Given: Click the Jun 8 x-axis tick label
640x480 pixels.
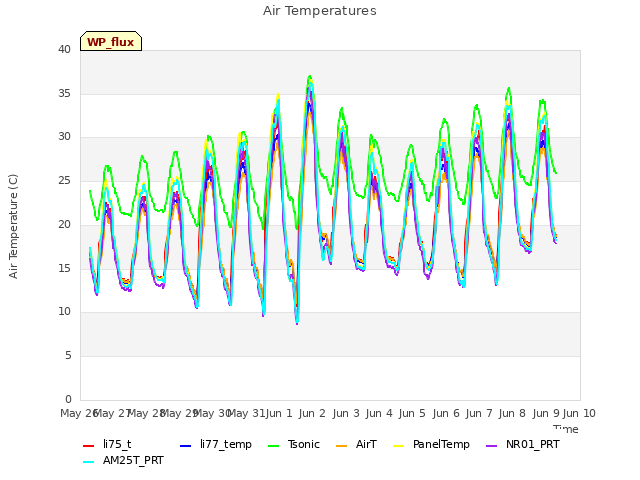Looking at the screenshot, I should [x=512, y=413].
